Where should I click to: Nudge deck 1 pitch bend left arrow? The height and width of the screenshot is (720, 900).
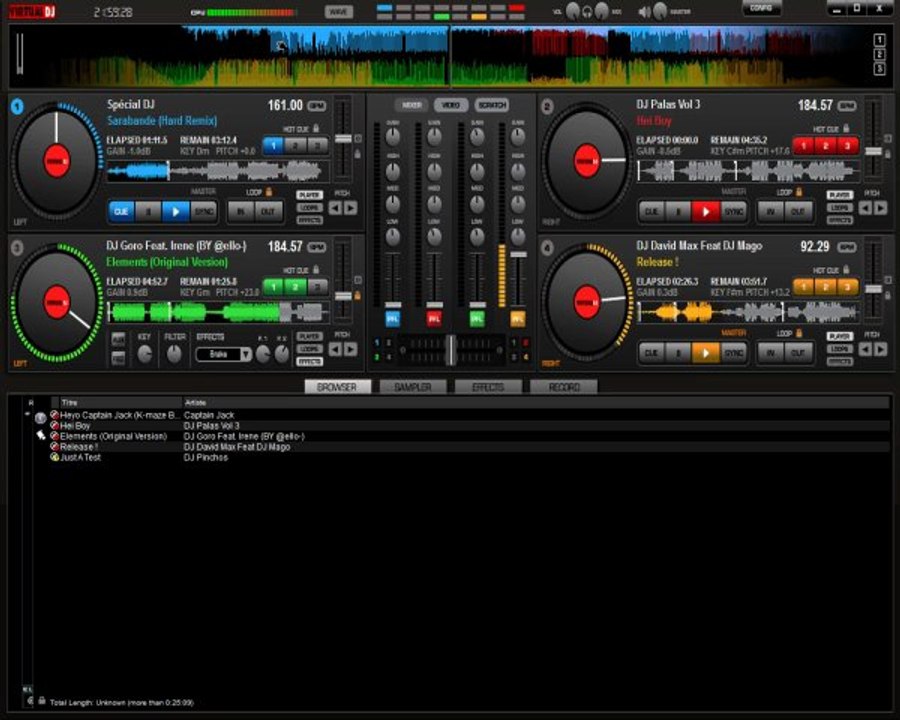pyautogui.click(x=335, y=208)
